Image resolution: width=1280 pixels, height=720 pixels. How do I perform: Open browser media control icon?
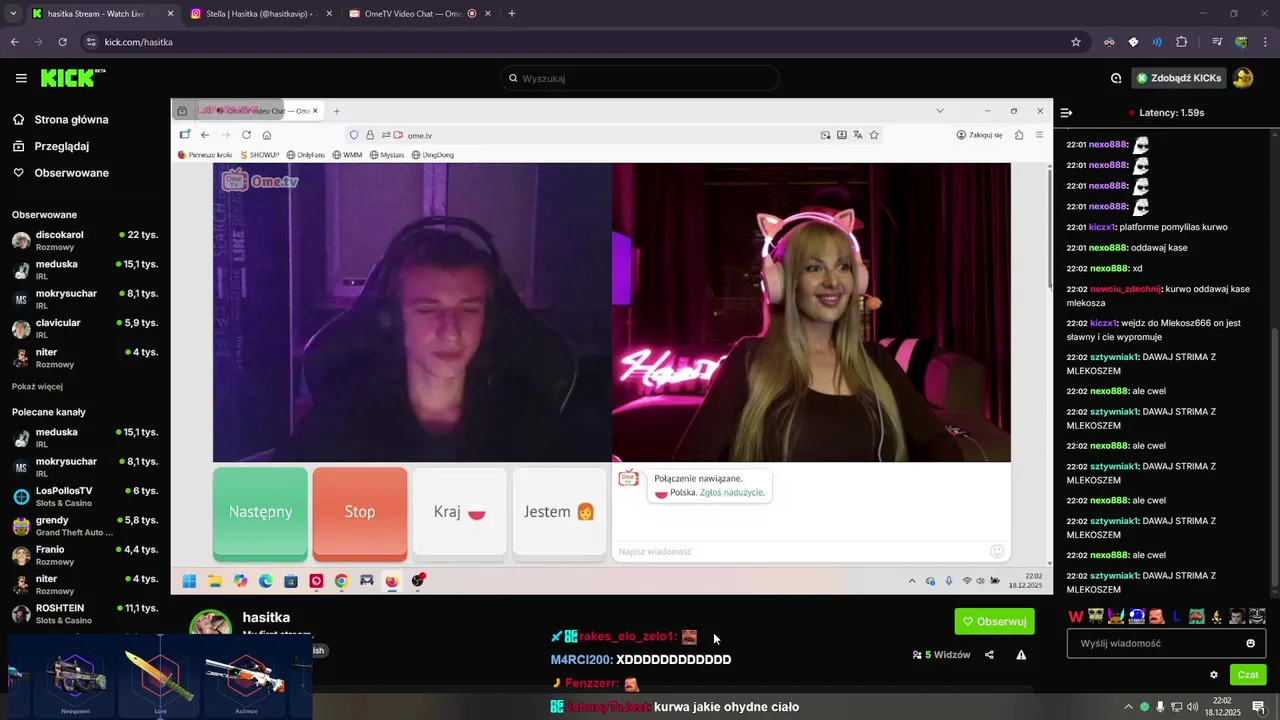[x=1217, y=42]
